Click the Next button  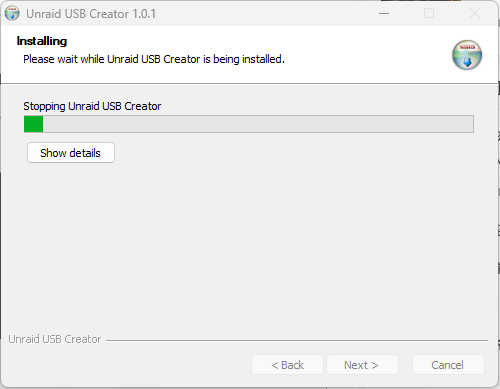pos(362,365)
